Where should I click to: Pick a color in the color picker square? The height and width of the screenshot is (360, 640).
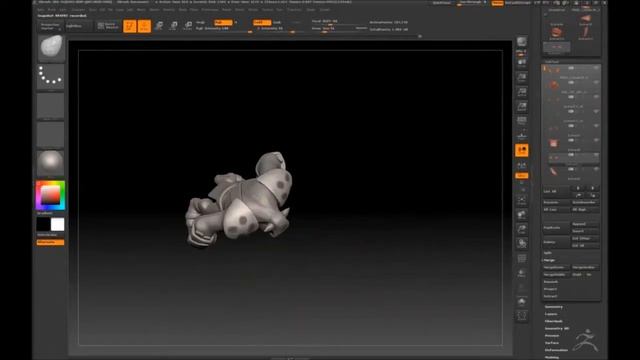tap(50, 195)
